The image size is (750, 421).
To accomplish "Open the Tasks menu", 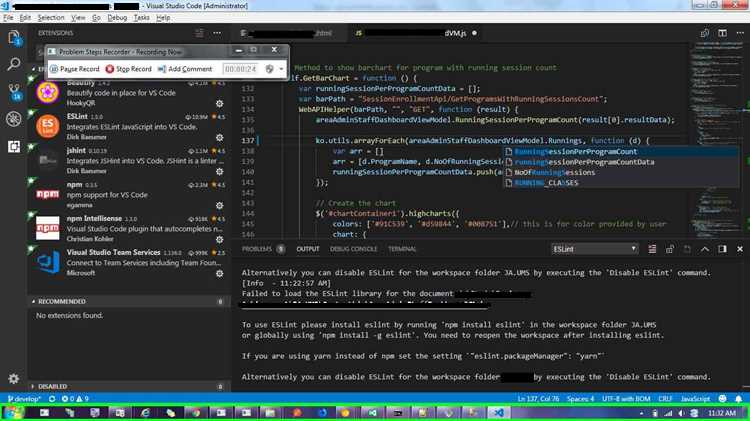I will (x=141, y=18).
